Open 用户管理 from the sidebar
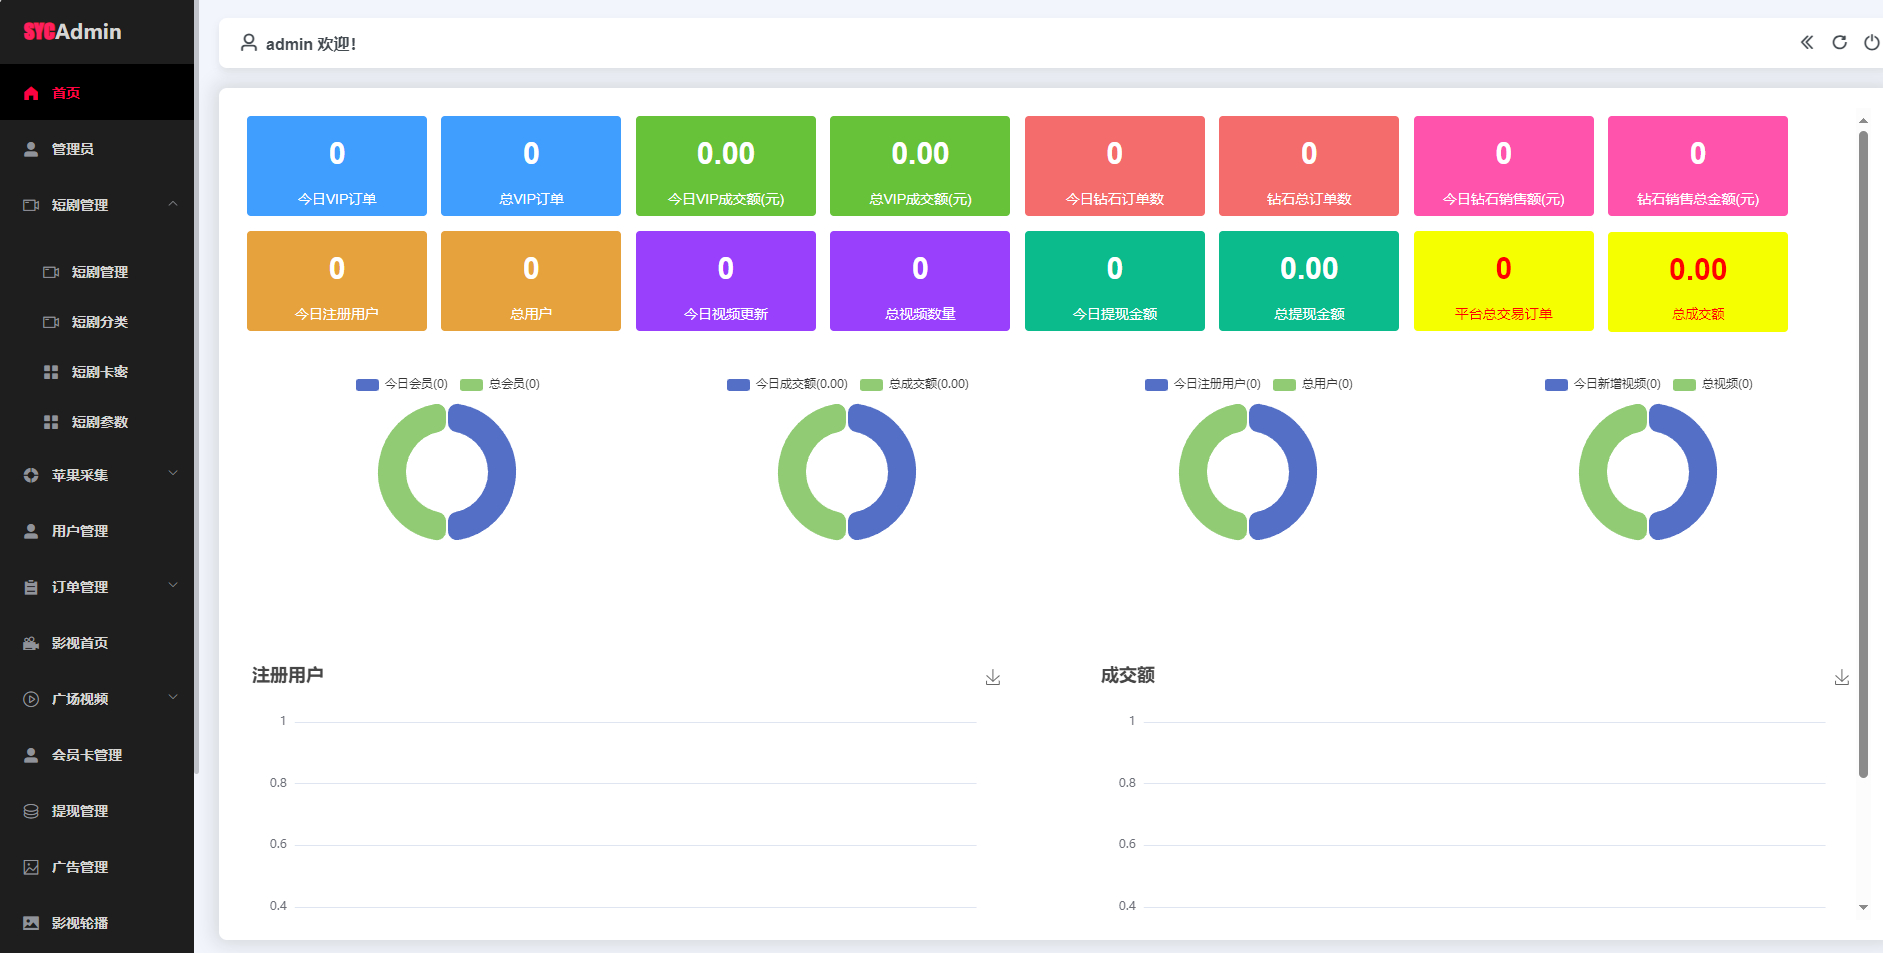This screenshot has width=1883, height=953. click(x=80, y=531)
